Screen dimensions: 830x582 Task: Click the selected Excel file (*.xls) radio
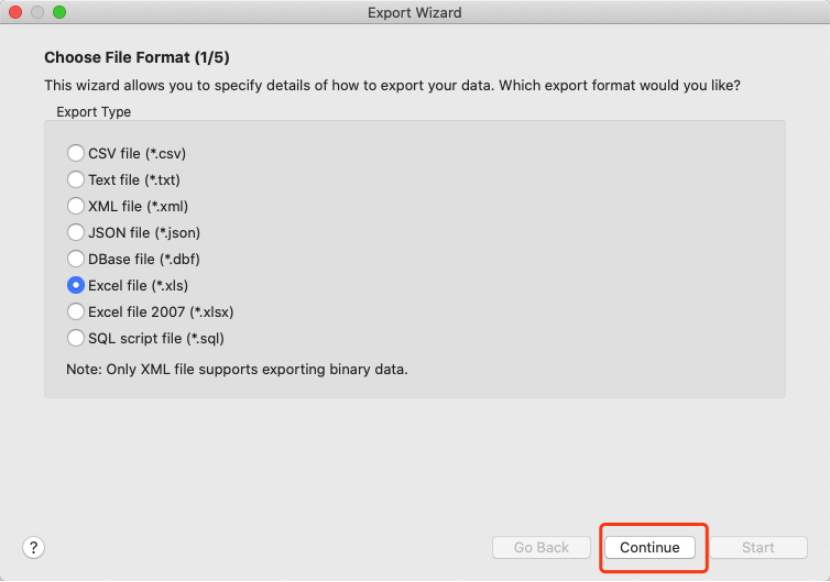pyautogui.click(x=76, y=286)
